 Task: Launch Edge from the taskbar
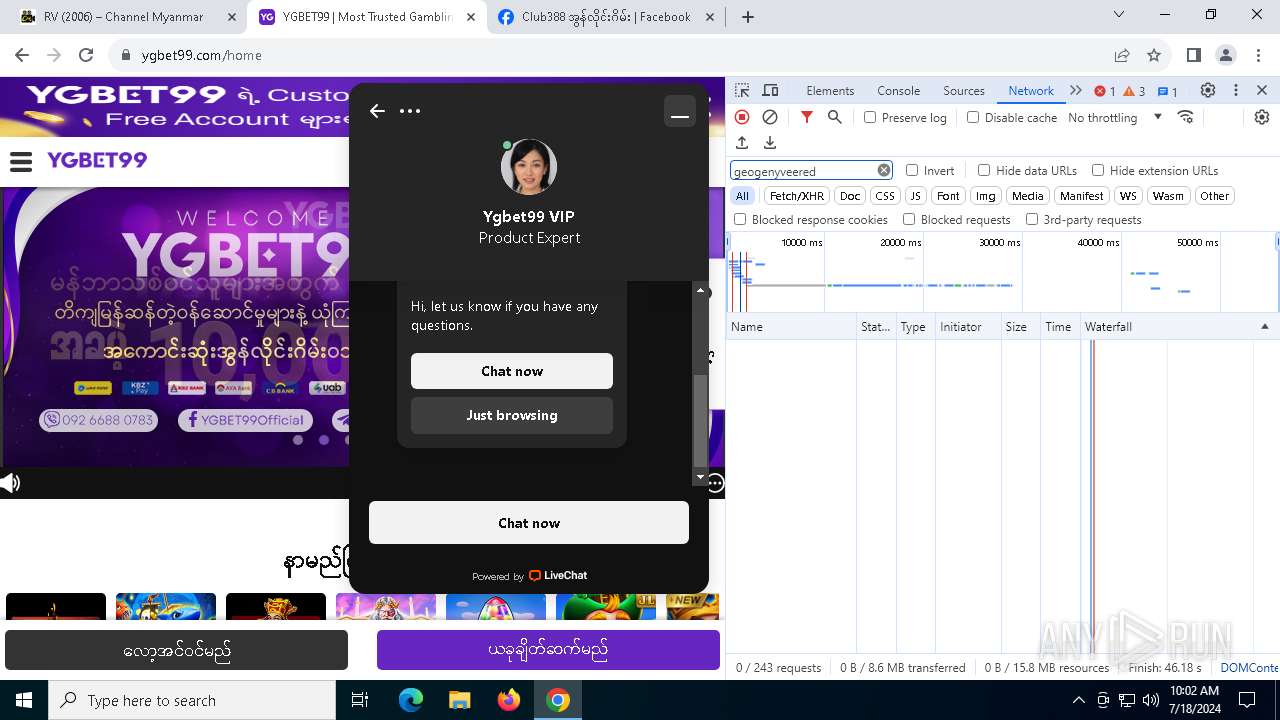(x=411, y=700)
